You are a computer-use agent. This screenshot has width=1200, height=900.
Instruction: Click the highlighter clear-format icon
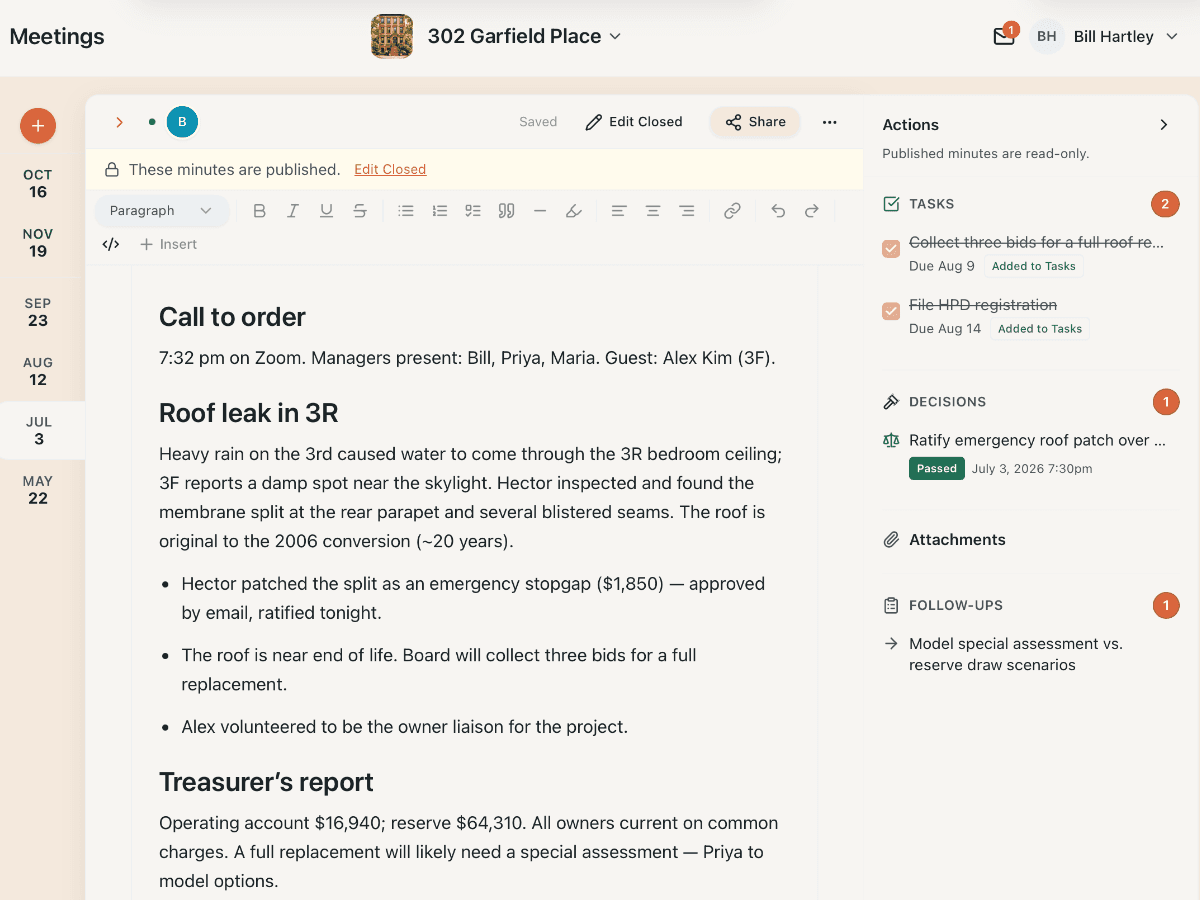pos(573,211)
